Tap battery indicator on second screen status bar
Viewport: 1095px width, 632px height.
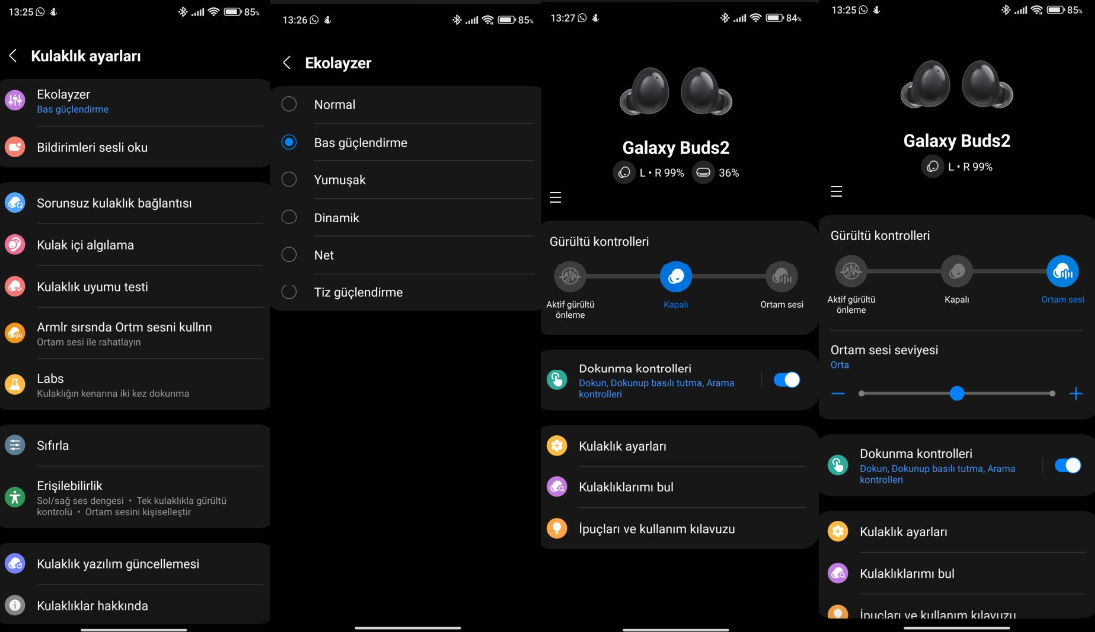(506, 20)
